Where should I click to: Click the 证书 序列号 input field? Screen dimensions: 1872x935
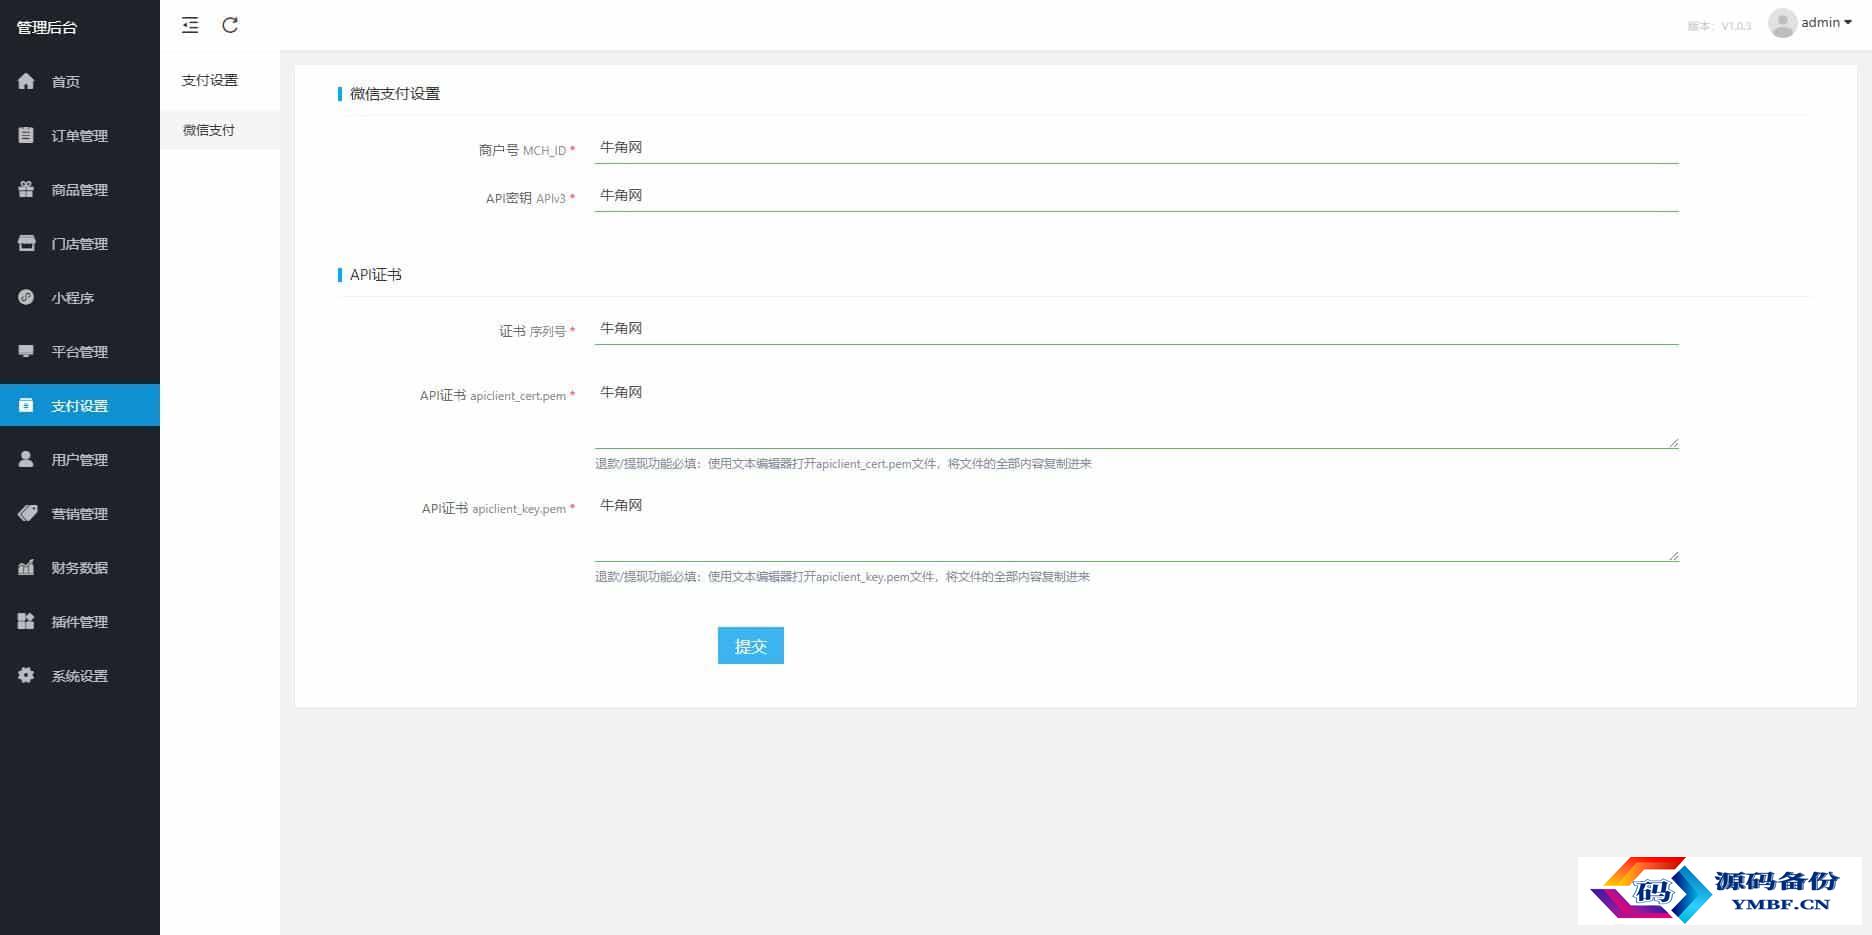pos(1136,329)
